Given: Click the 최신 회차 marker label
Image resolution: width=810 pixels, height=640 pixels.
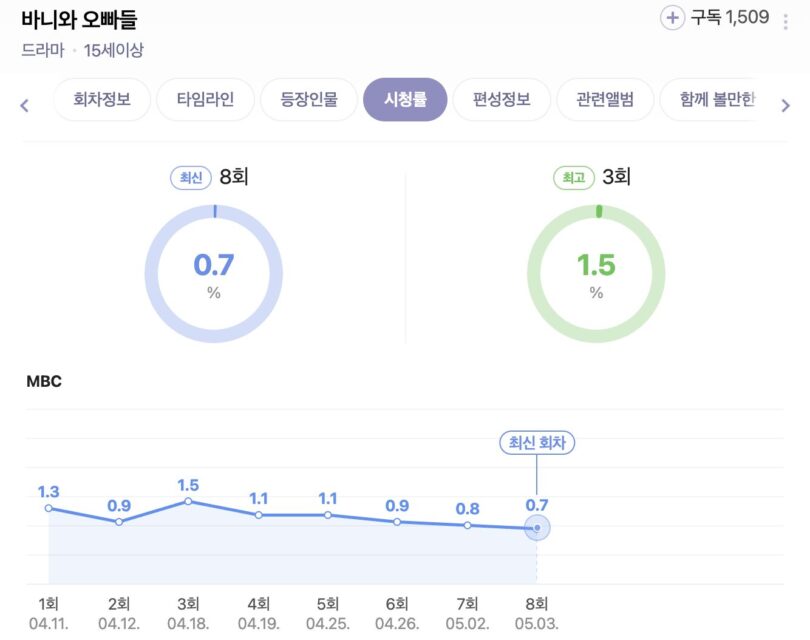Looking at the screenshot, I should click(x=537, y=443).
